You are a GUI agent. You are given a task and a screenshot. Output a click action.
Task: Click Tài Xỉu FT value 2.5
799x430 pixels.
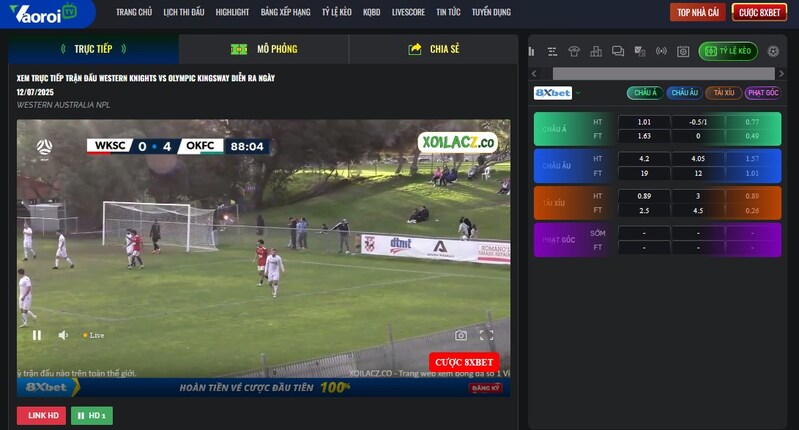coord(644,210)
